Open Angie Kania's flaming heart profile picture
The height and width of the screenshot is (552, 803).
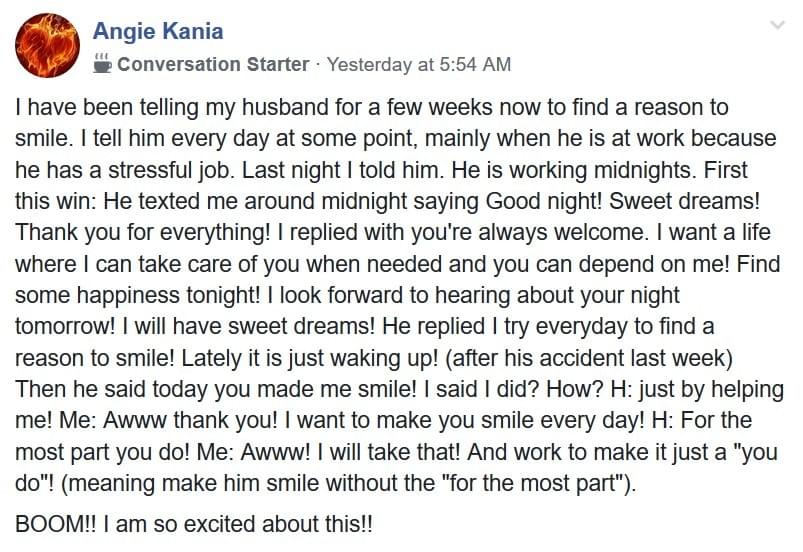(47, 45)
